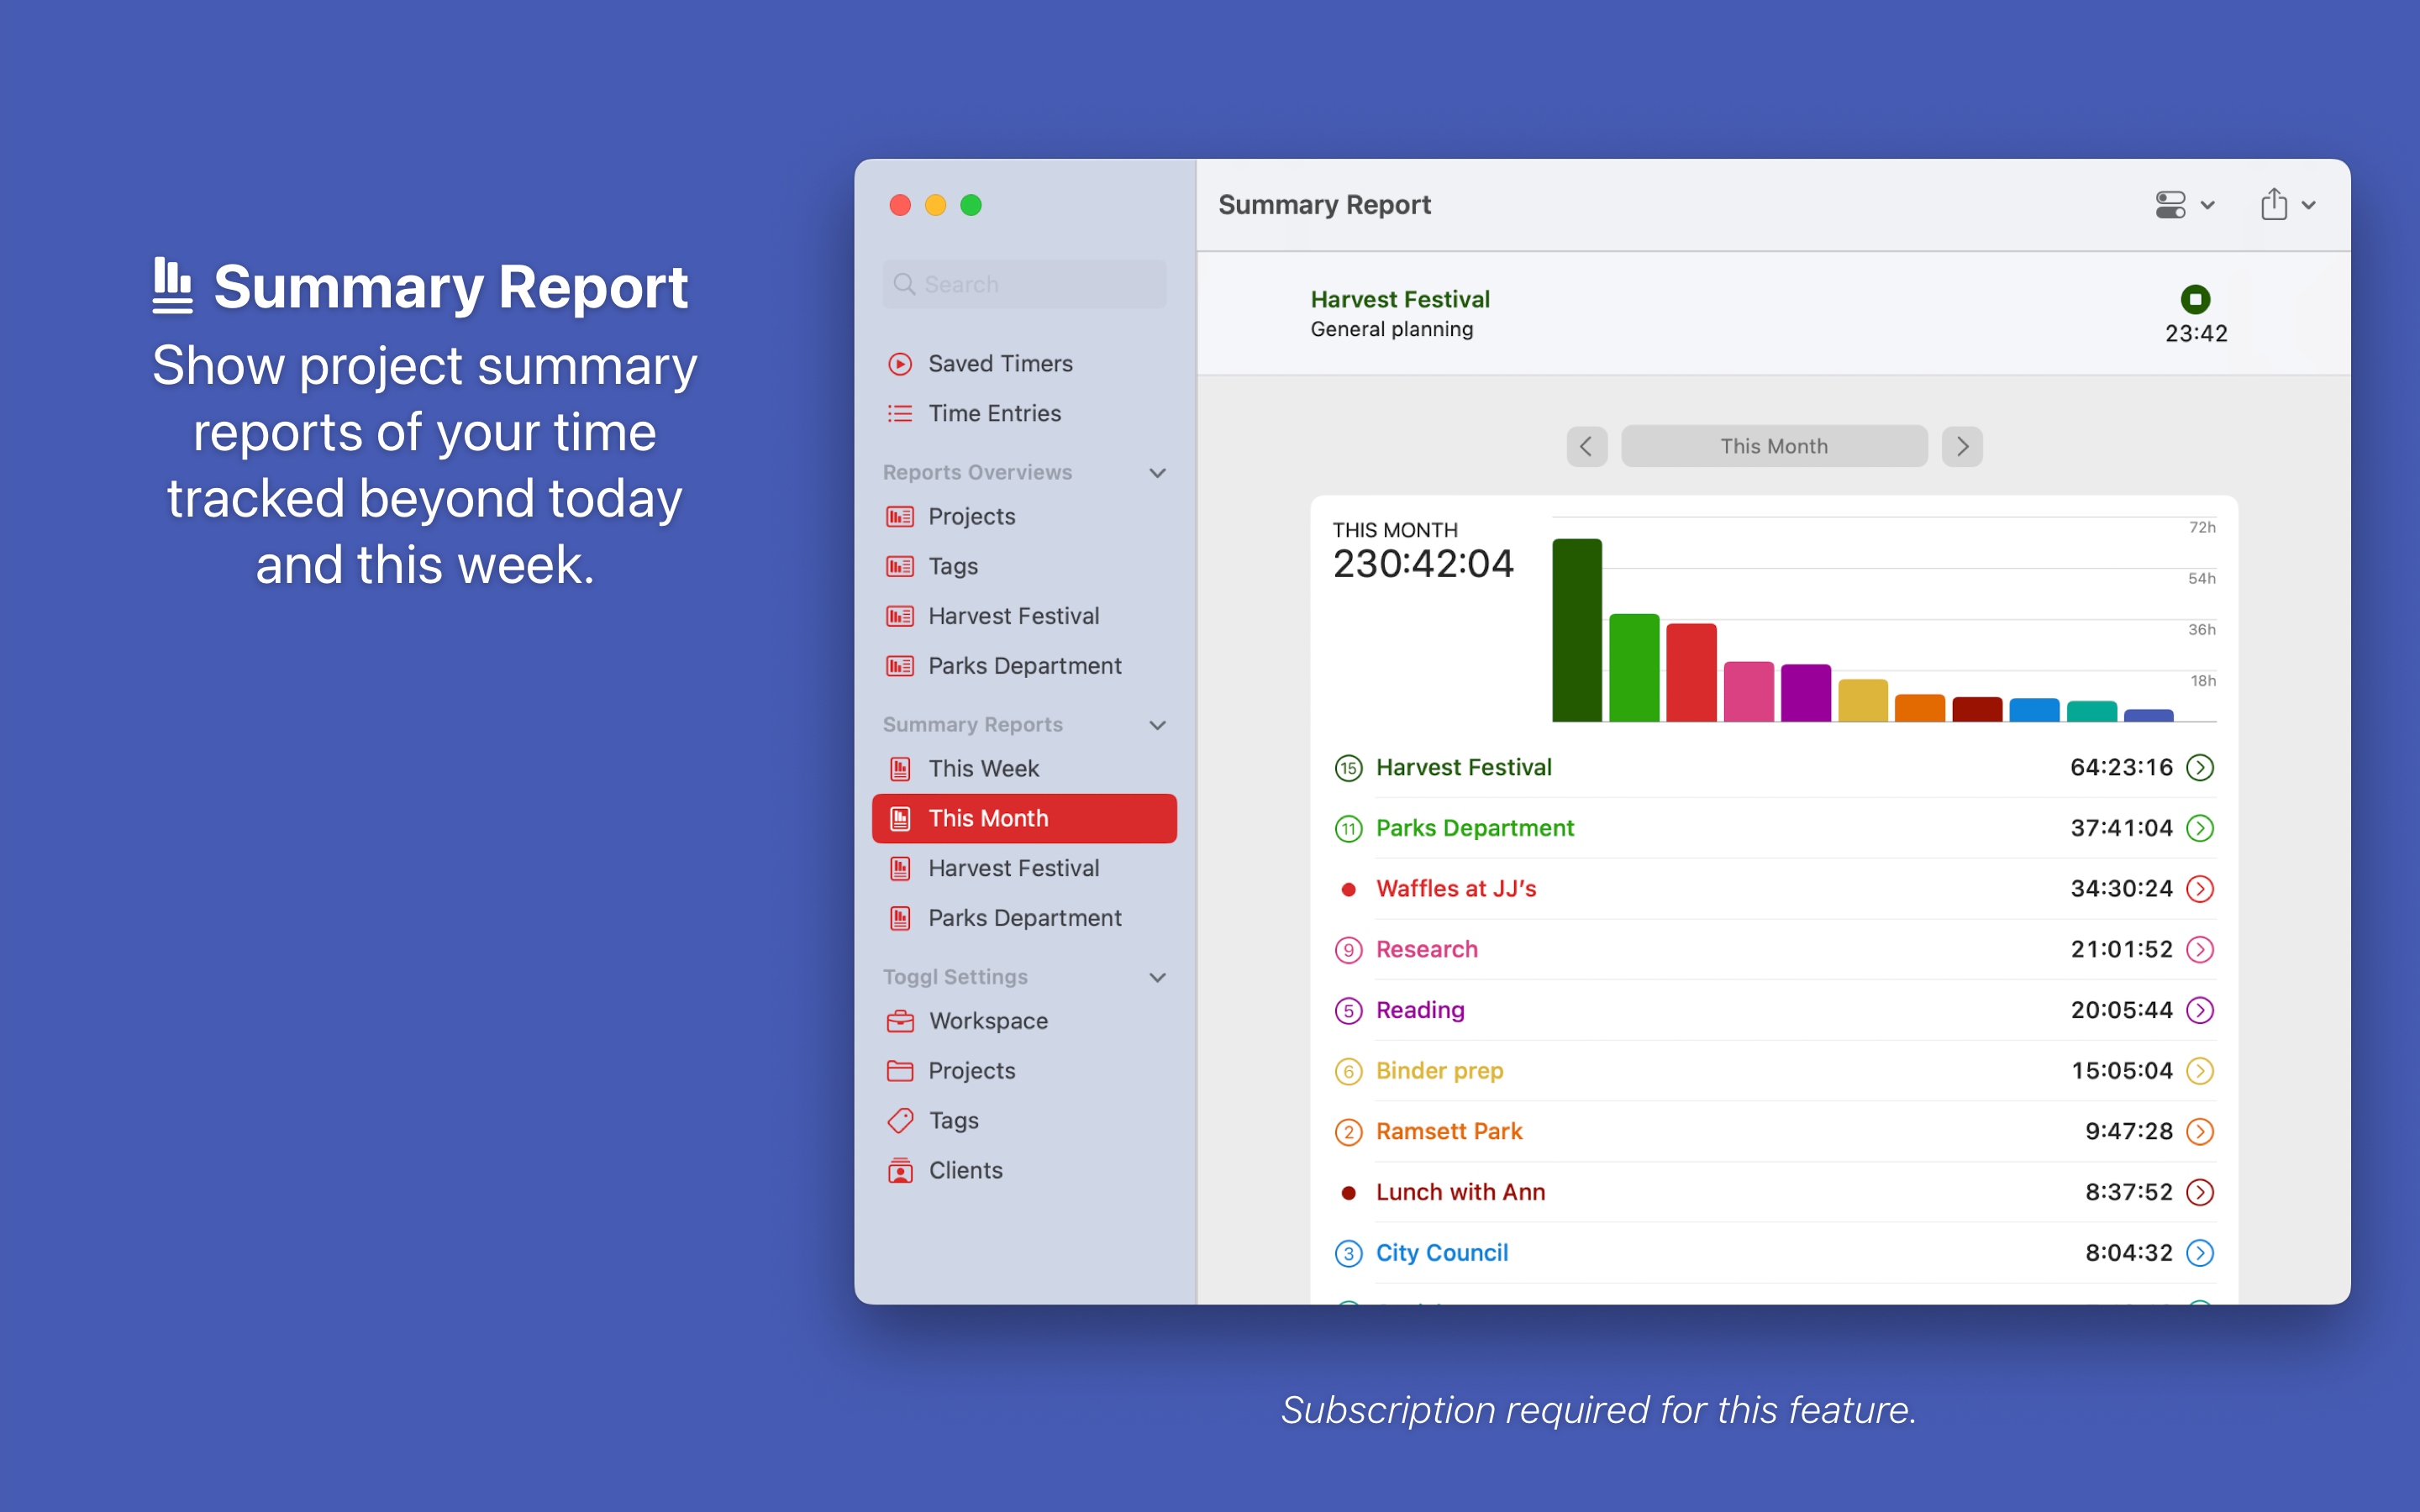The width and height of the screenshot is (2420, 1512).
Task: Open Tags reports overview
Action: click(1024, 566)
